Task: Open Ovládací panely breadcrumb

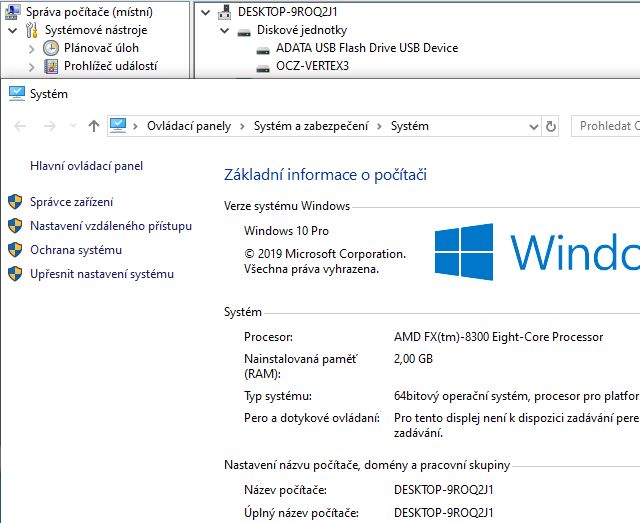Action: click(x=189, y=126)
